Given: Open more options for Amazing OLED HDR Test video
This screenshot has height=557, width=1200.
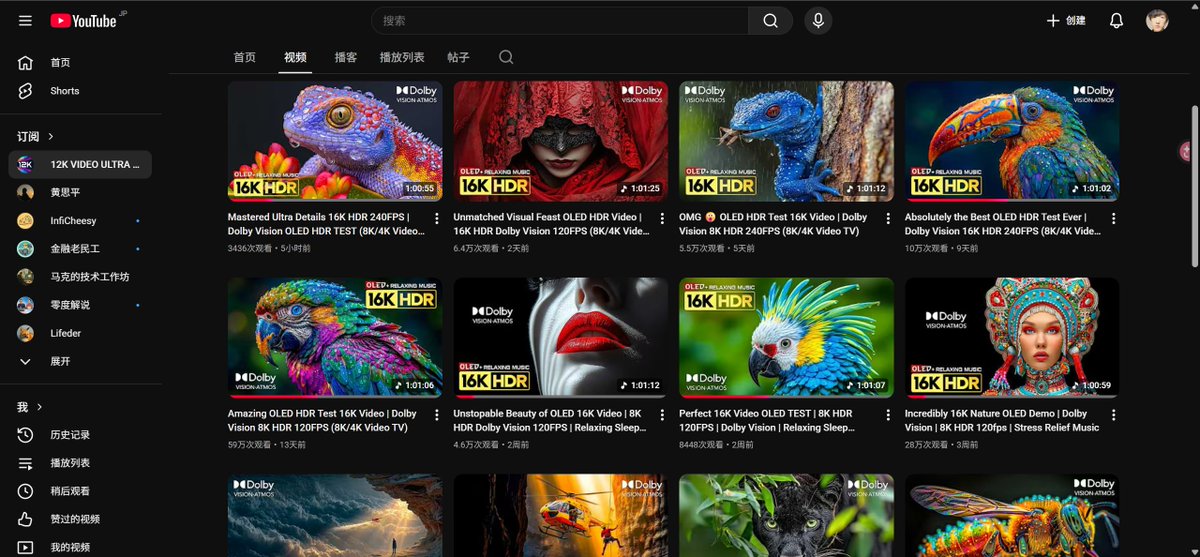Looking at the screenshot, I should 436,415.
